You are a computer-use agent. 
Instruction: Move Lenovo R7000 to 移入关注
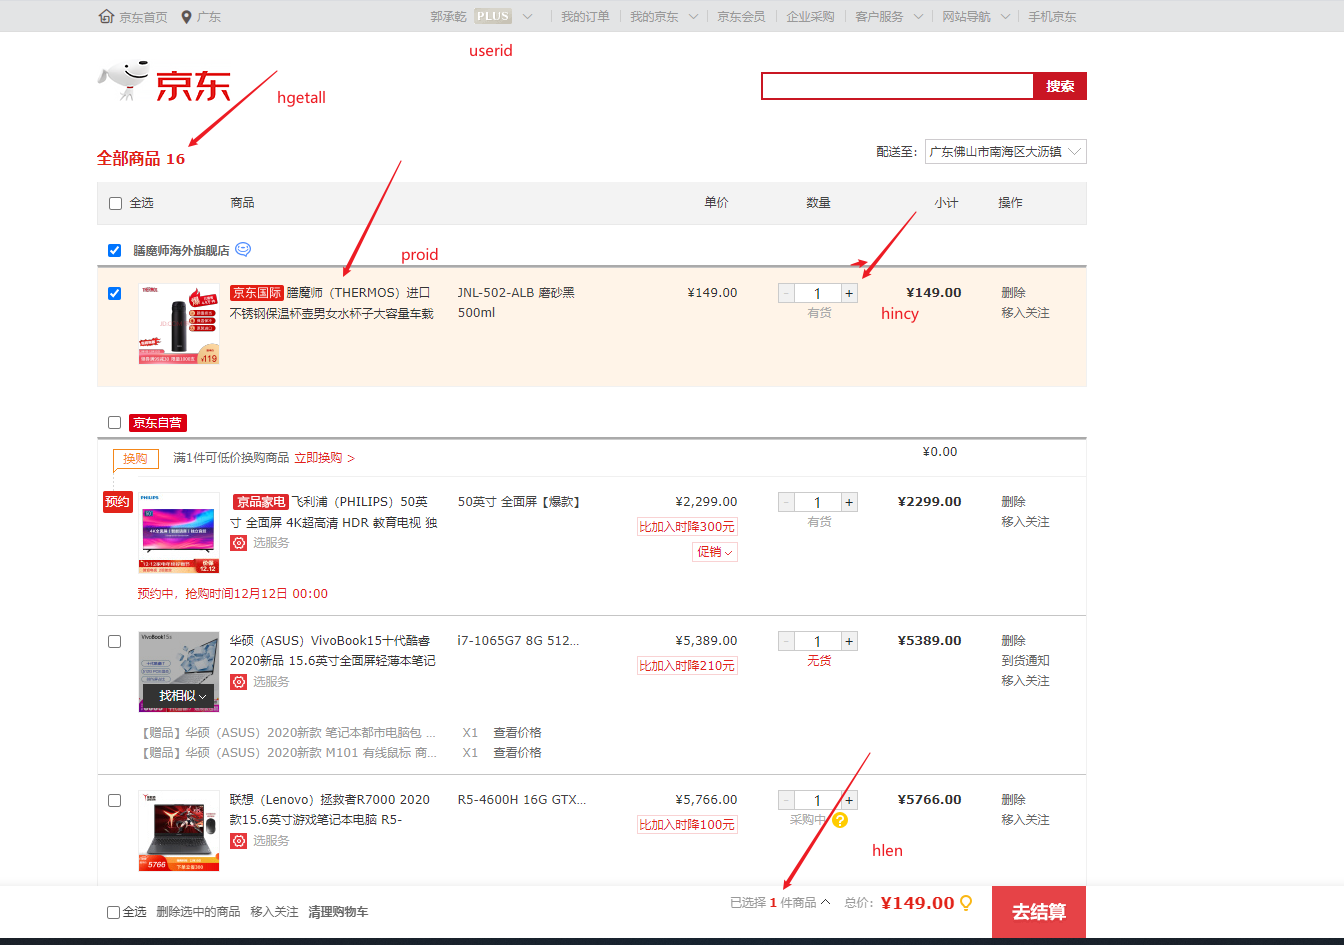[x=1026, y=820]
